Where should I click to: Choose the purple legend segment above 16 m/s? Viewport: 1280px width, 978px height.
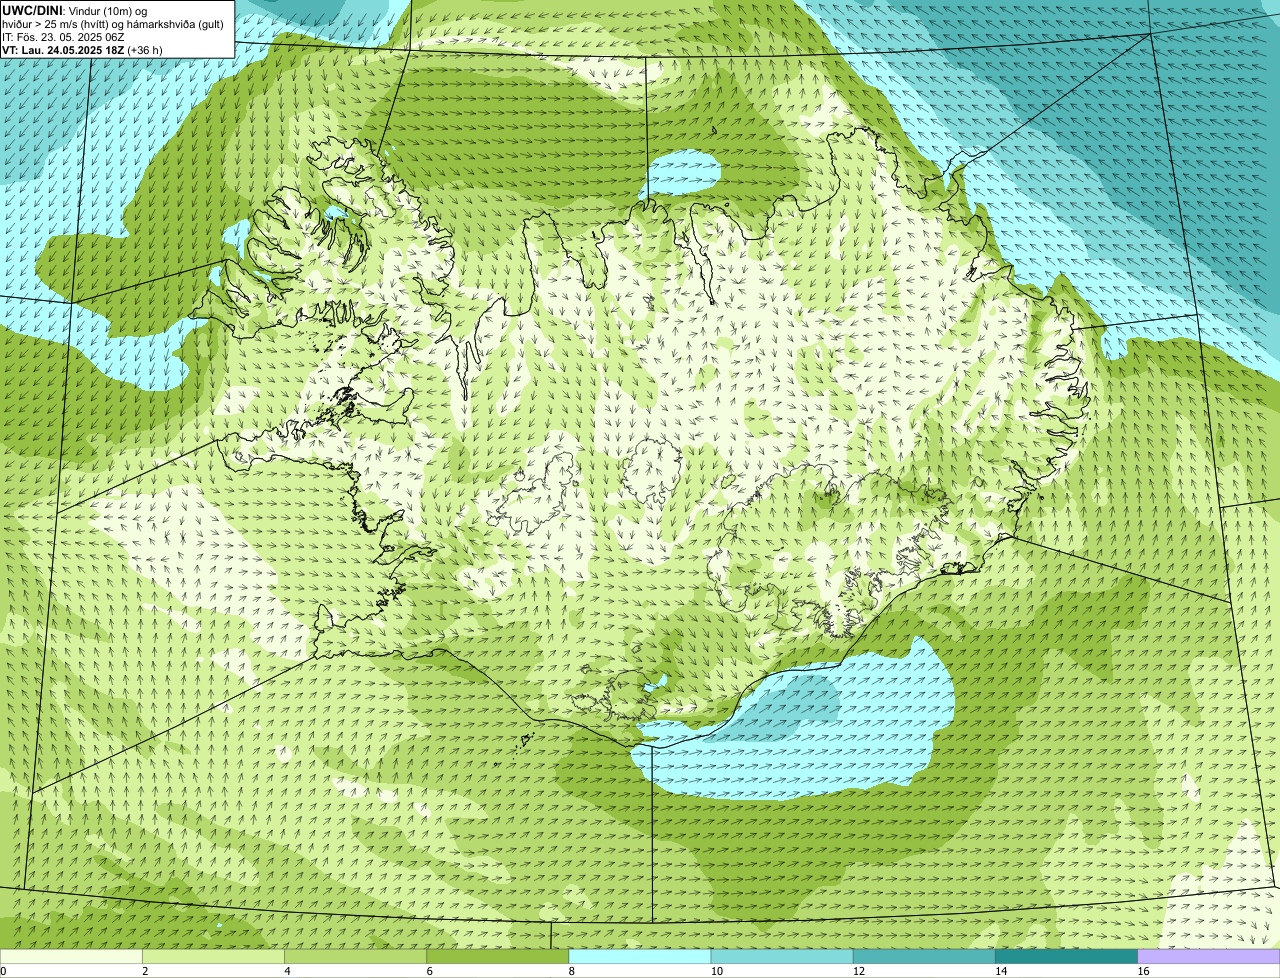(x=1208, y=957)
